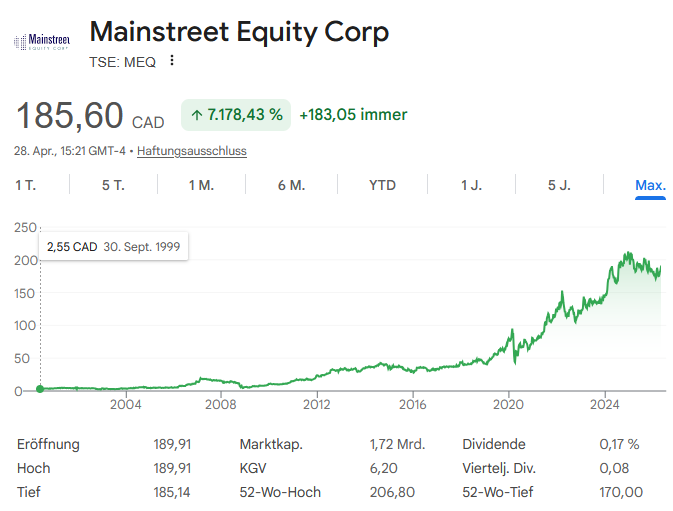673x511 pixels.
Task: Click the Marktkap. value 1,72 Mrd.
Action: click(397, 444)
